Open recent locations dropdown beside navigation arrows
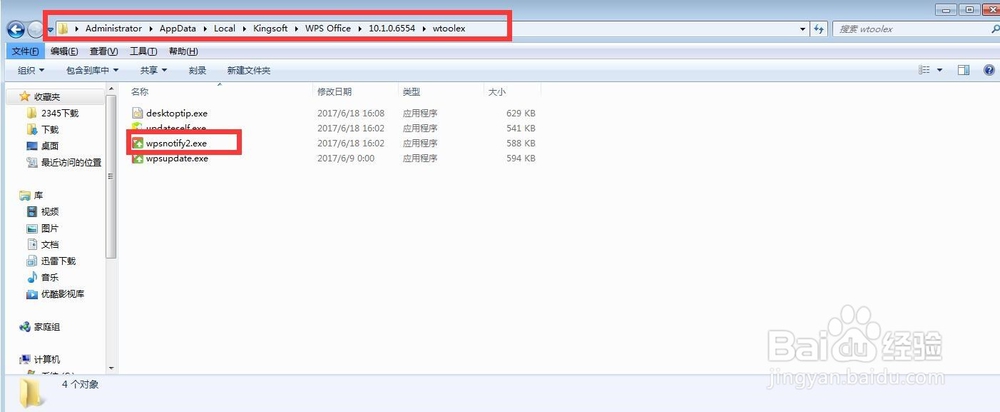Screen dimensions: 1000x412 (50, 30)
